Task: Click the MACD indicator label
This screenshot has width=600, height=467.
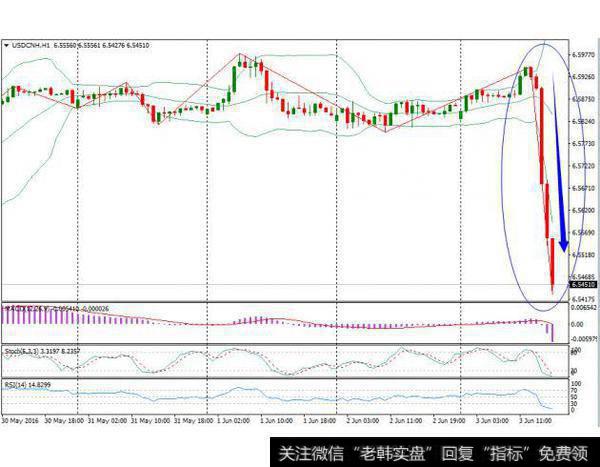Action: 57,308
